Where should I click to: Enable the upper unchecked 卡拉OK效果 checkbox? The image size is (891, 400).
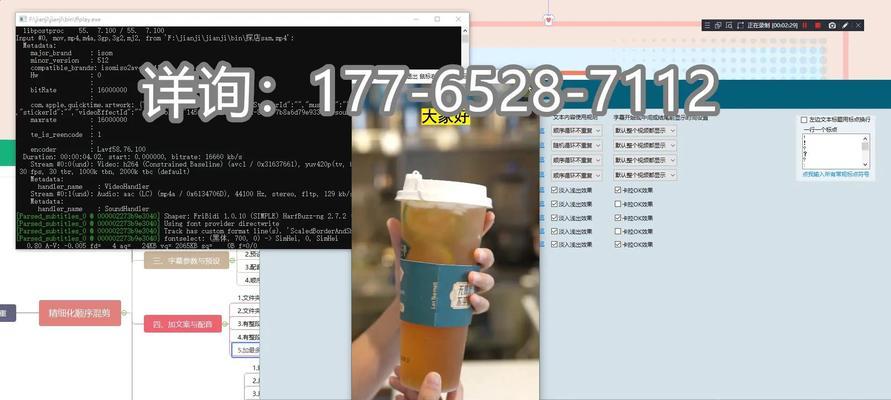tap(618, 204)
